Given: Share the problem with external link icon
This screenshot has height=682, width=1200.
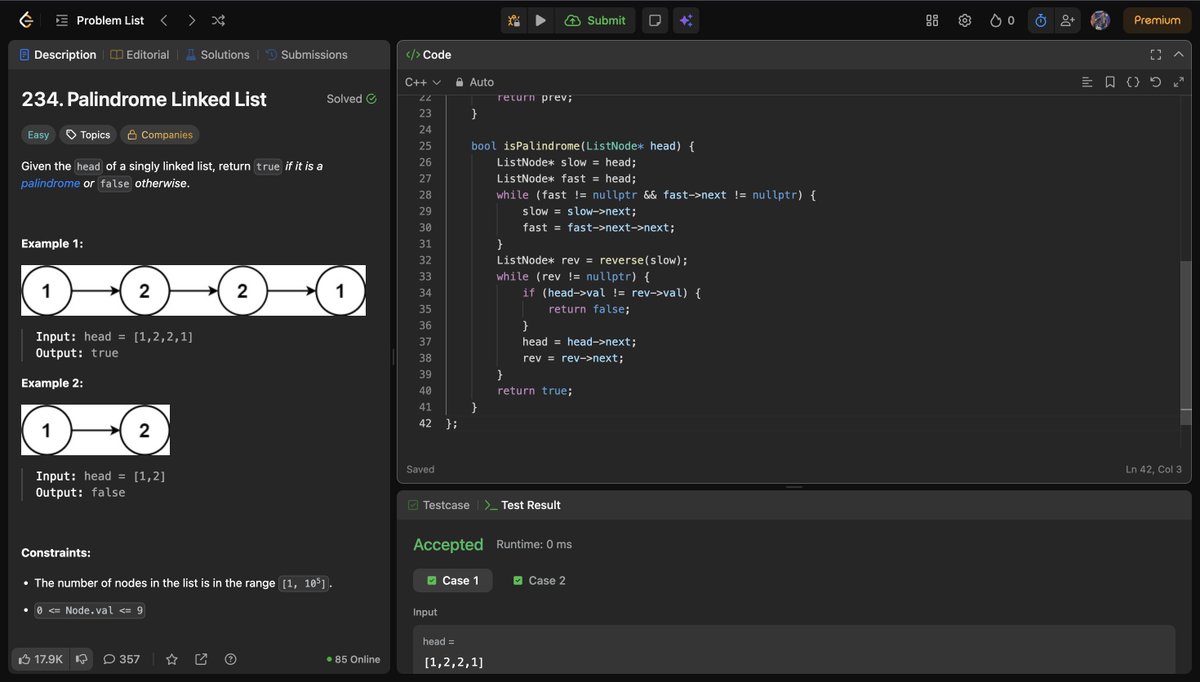Looking at the screenshot, I should coord(201,659).
